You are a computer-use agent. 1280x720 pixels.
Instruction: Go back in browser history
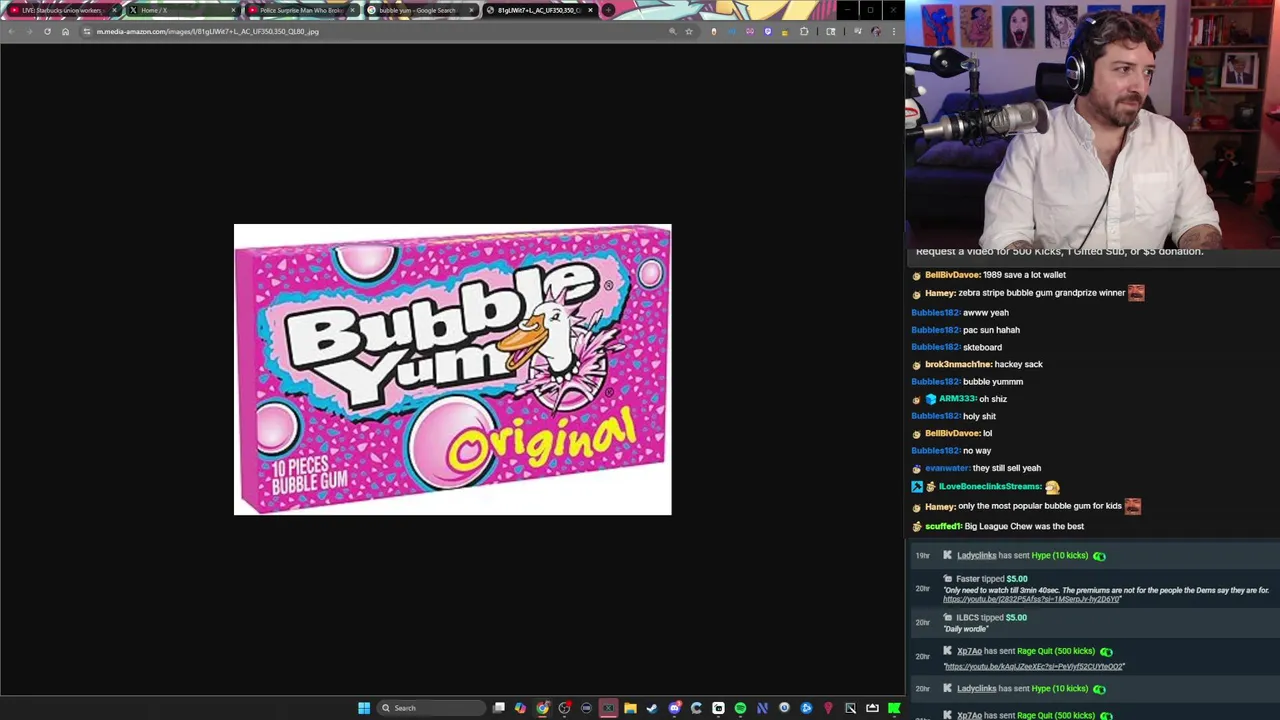pos(11,31)
